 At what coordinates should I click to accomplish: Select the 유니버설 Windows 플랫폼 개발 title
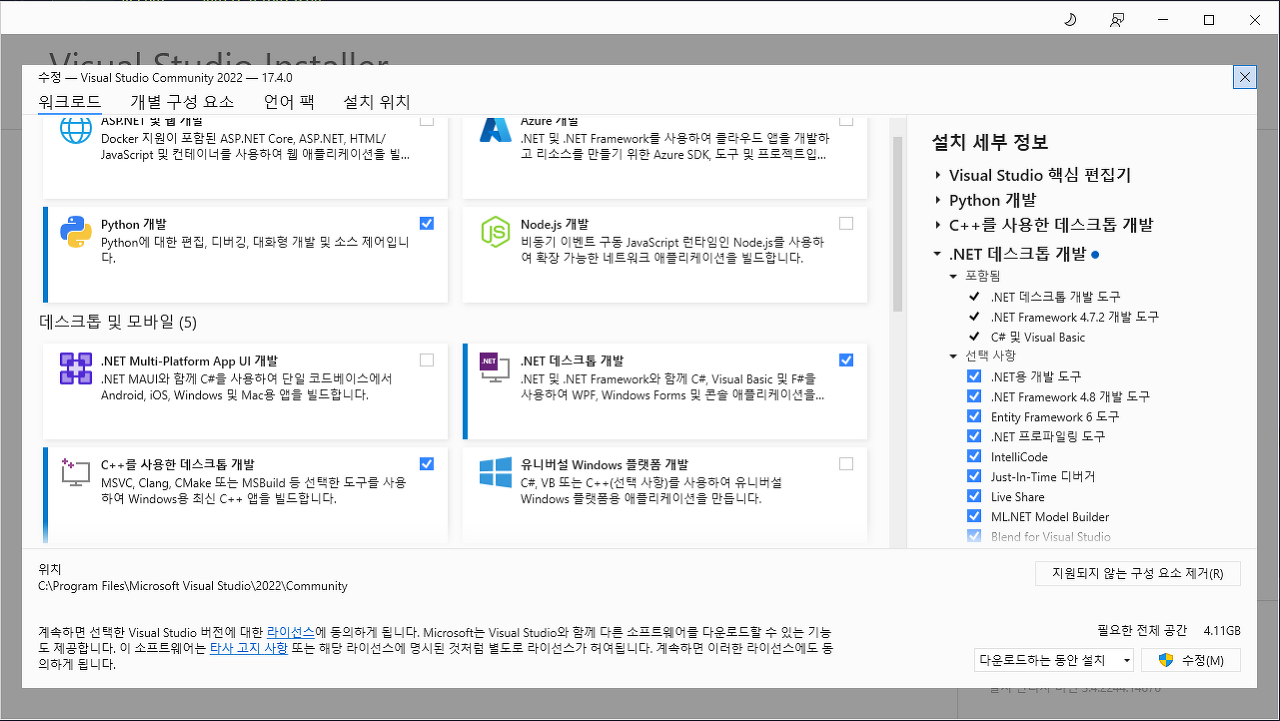coord(604,464)
